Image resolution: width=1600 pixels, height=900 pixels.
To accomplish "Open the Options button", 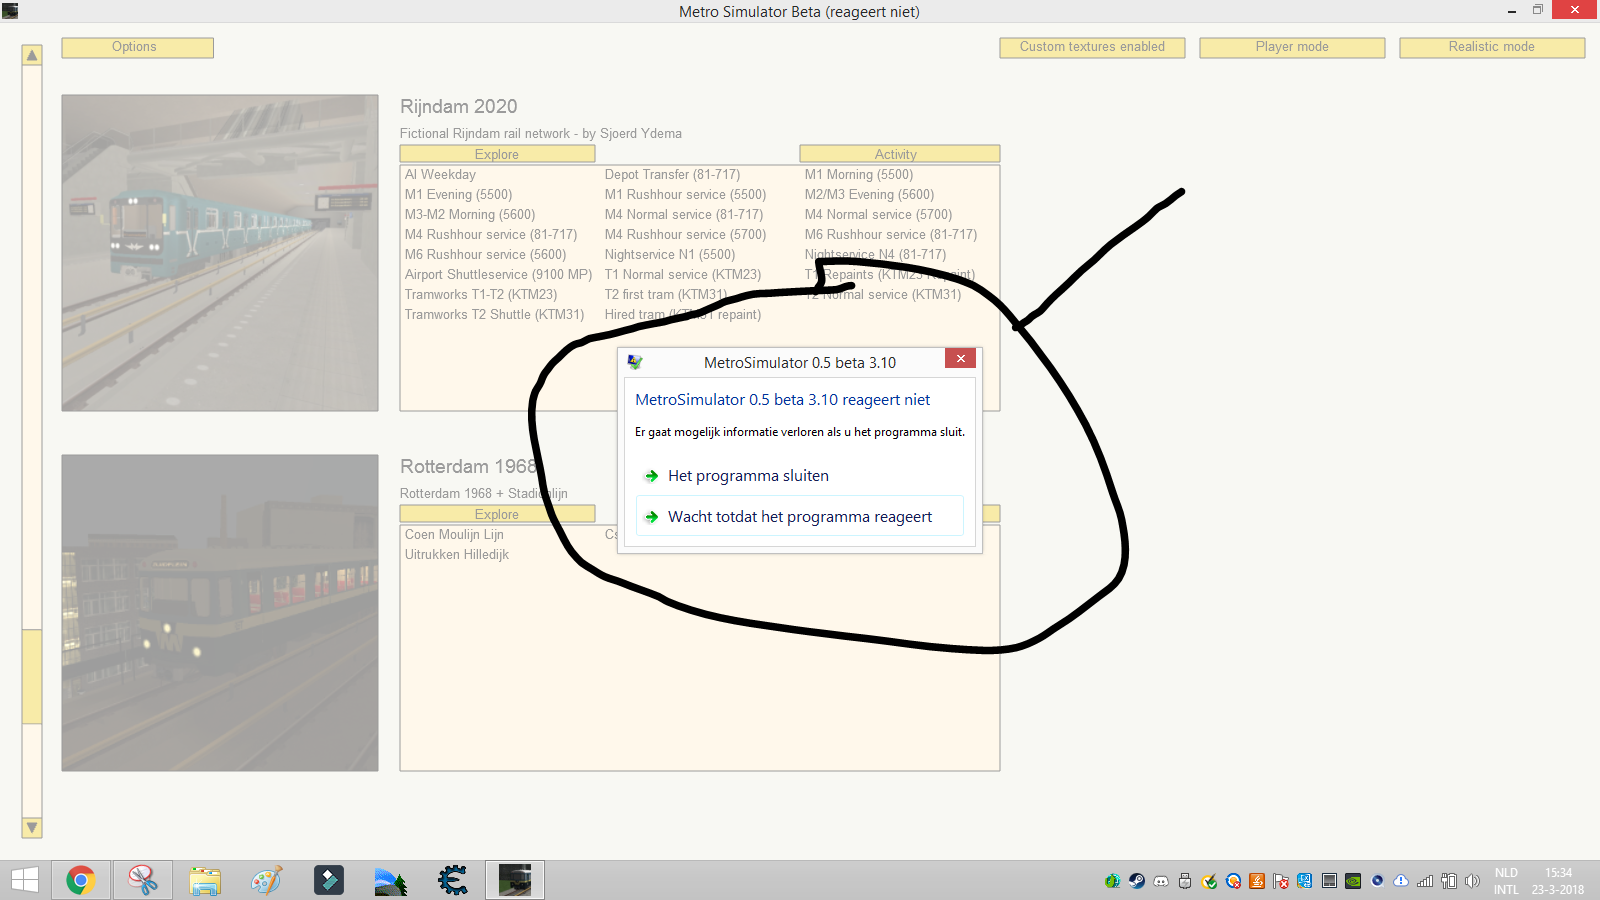I will [x=138, y=47].
